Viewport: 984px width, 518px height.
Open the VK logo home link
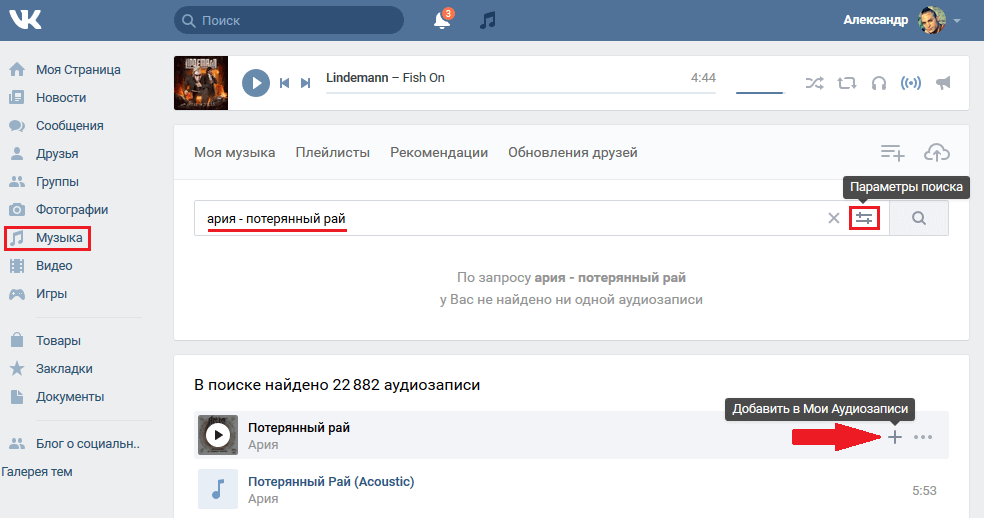tap(25, 20)
